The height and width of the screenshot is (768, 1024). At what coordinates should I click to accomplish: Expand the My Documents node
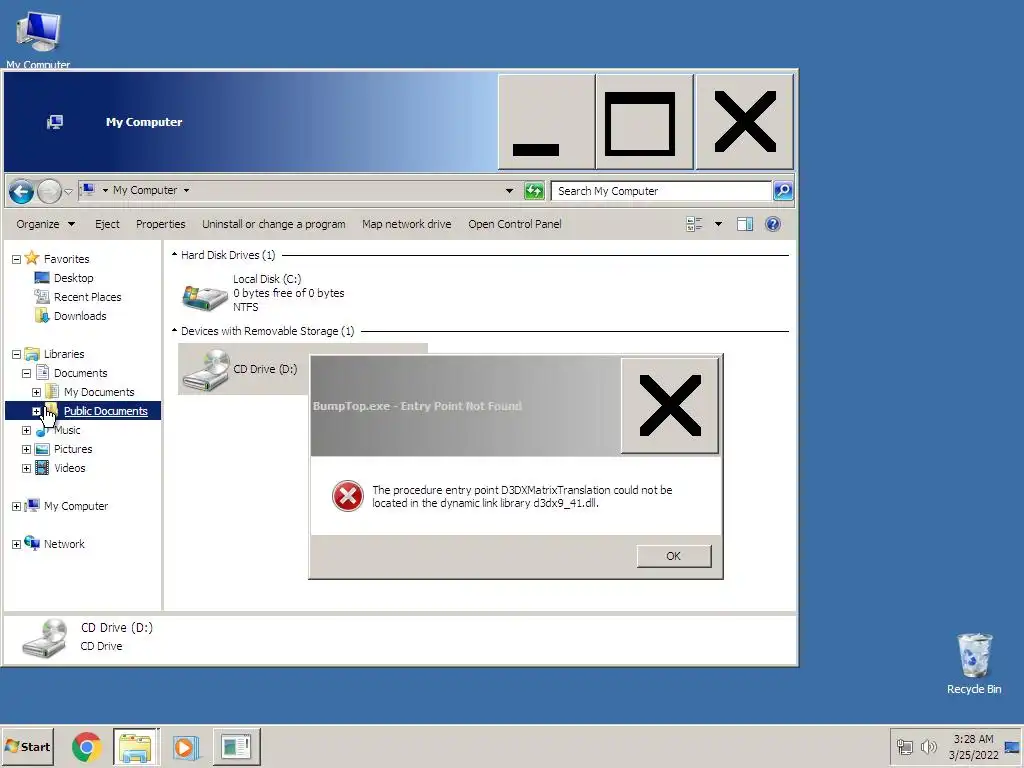point(37,392)
